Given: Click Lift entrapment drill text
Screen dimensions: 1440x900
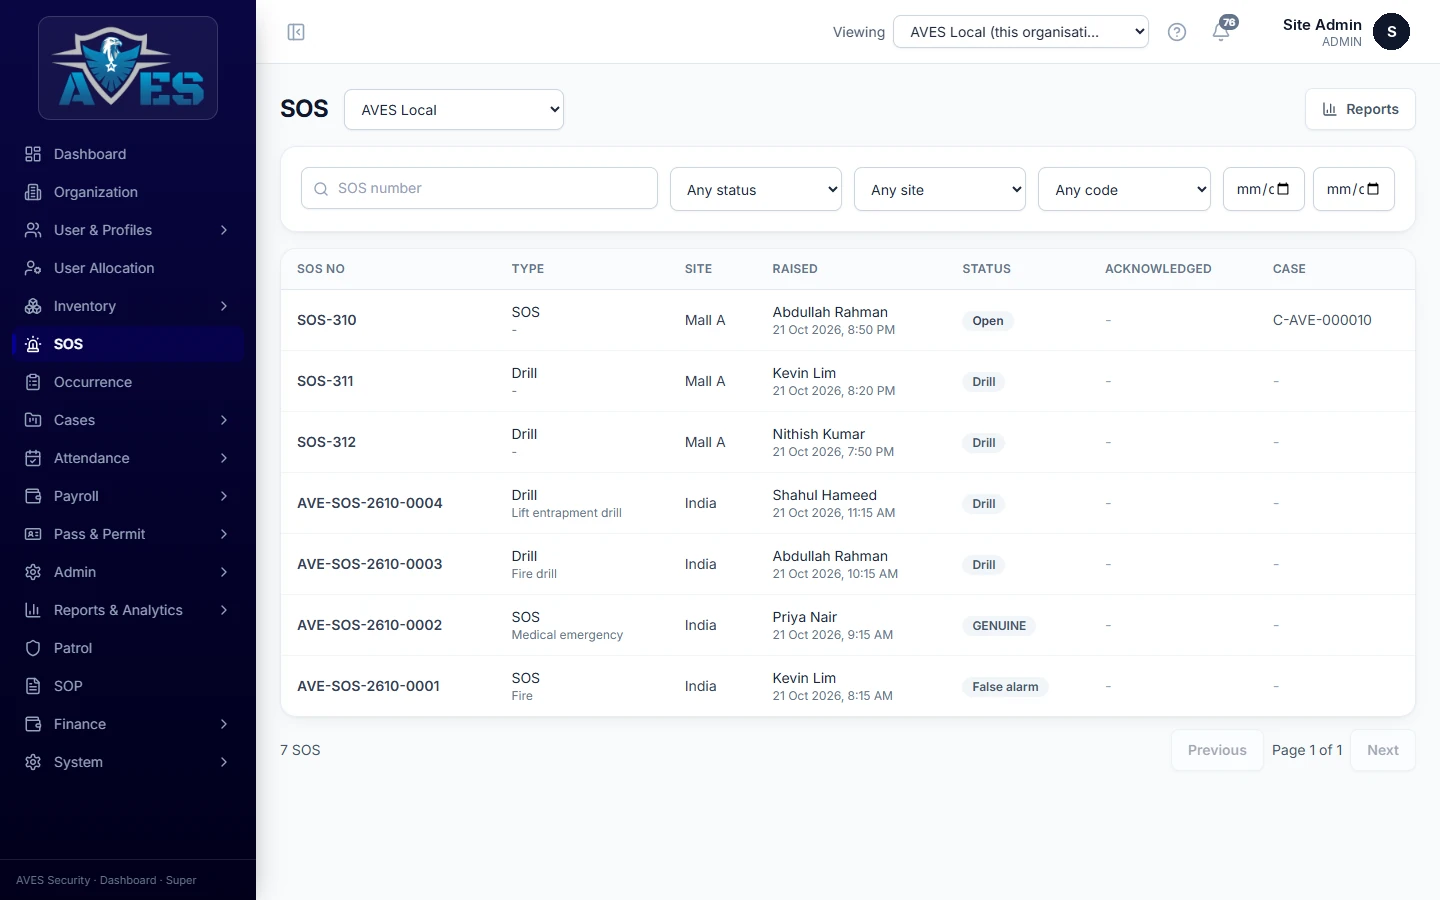Looking at the screenshot, I should coord(566,513).
